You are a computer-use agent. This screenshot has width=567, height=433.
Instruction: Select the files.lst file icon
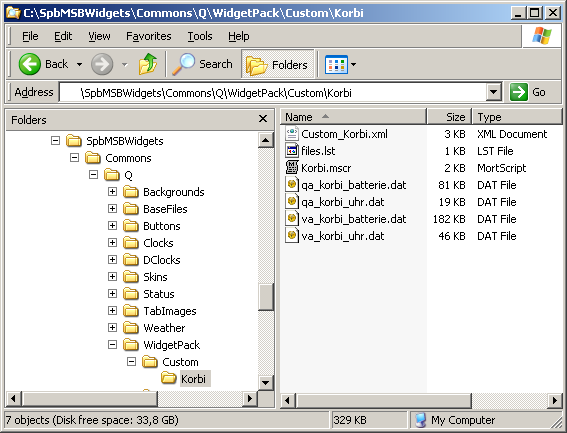tap(291, 150)
